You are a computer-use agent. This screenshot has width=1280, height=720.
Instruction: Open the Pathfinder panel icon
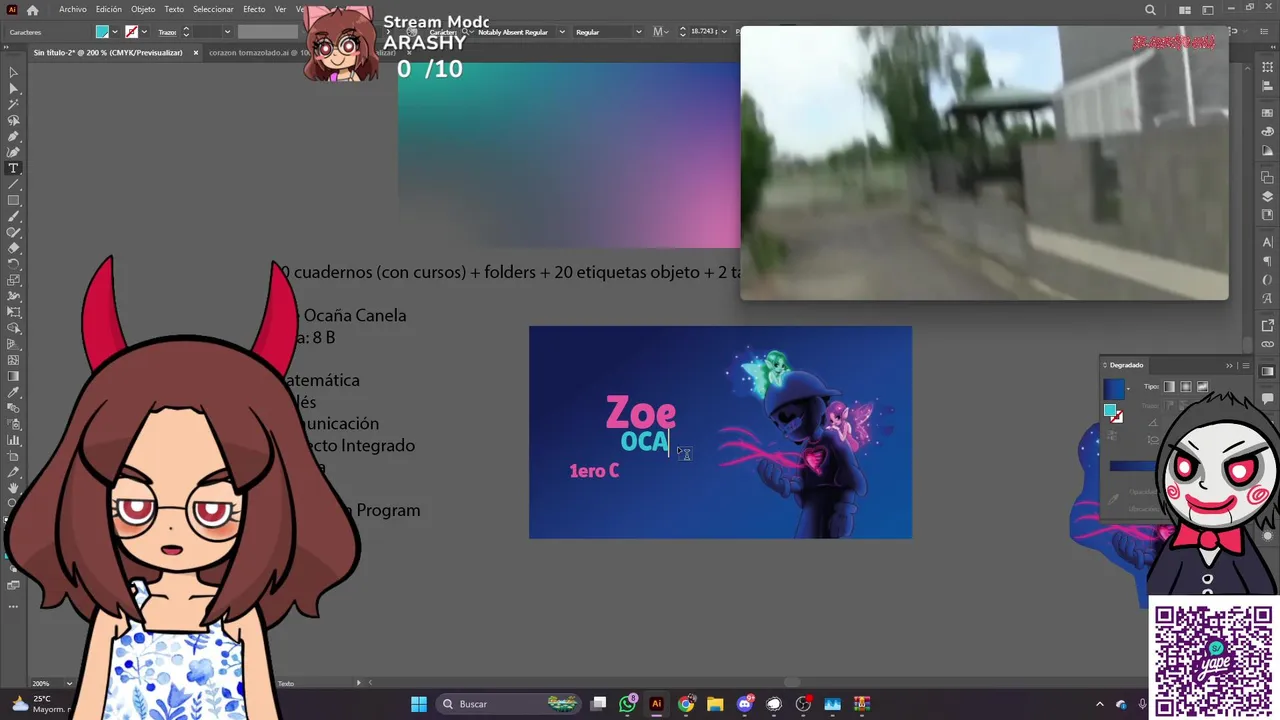click(1267, 178)
